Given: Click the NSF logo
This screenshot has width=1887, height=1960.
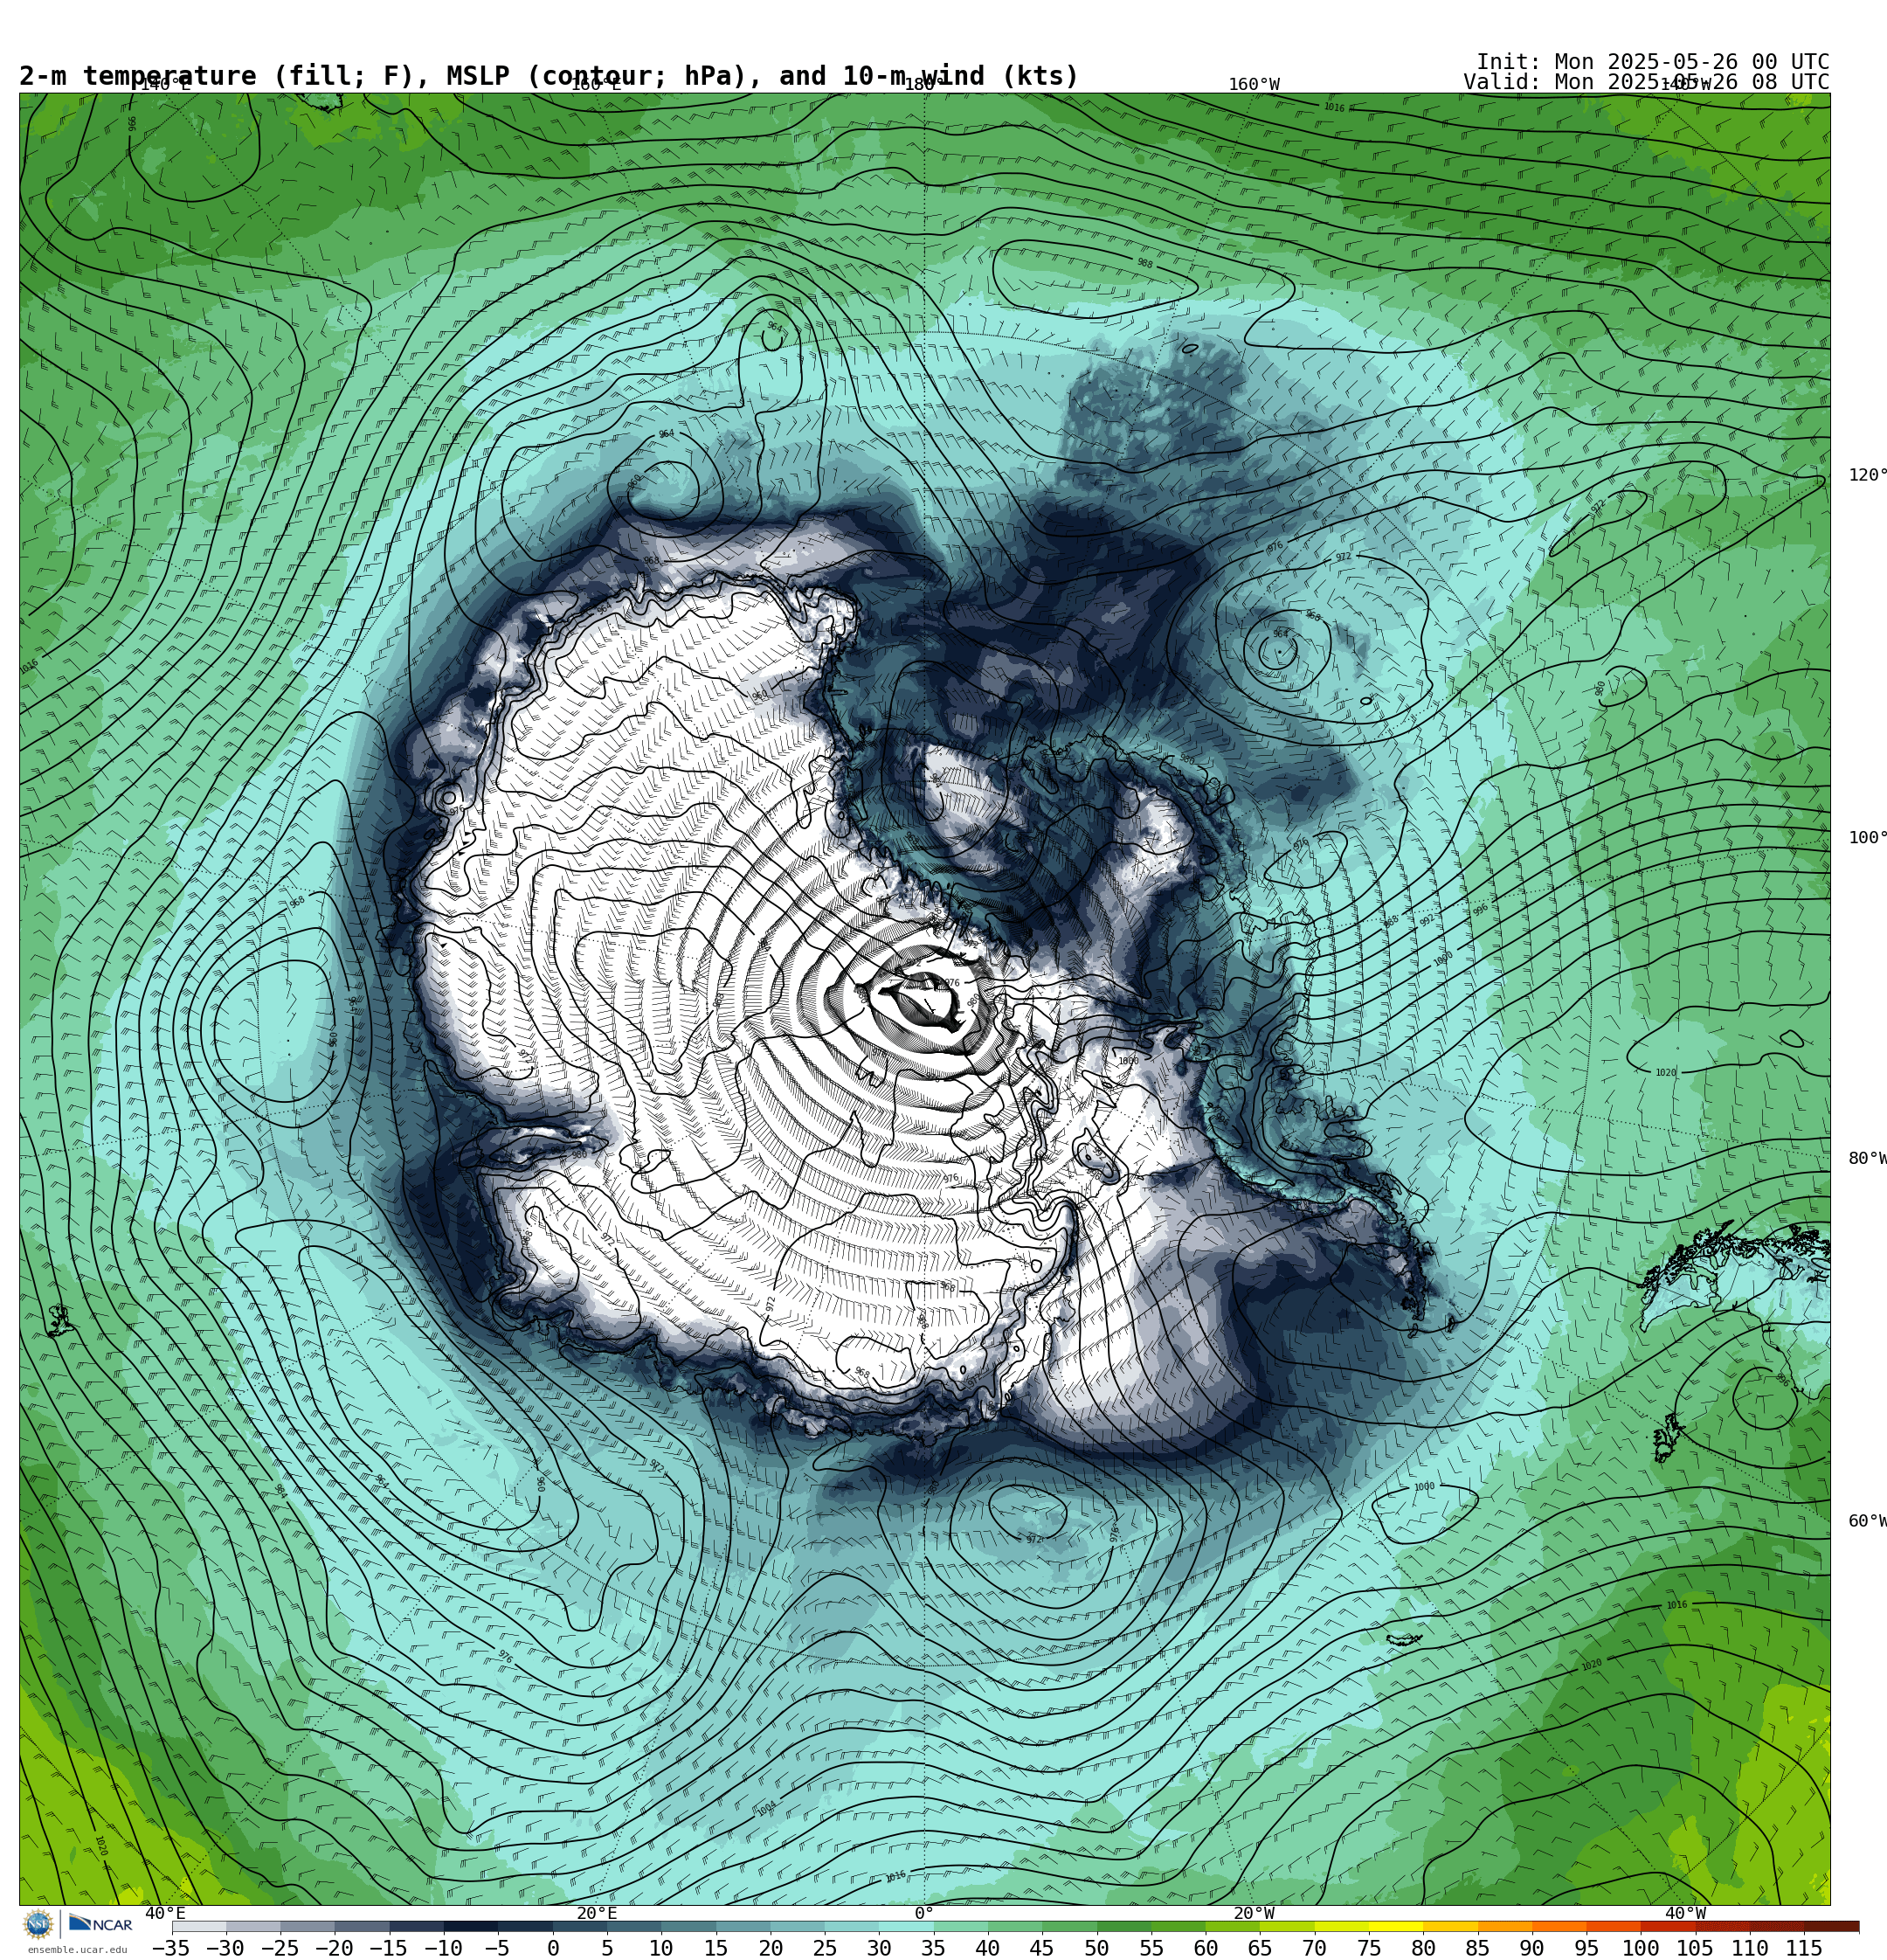Looking at the screenshot, I should tap(38, 1925).
